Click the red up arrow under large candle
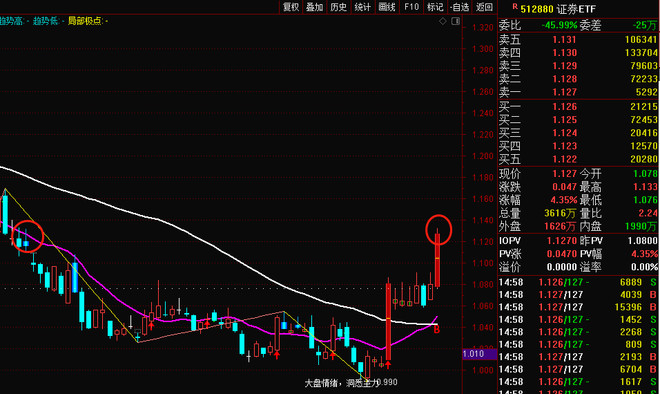 [x=388, y=364]
